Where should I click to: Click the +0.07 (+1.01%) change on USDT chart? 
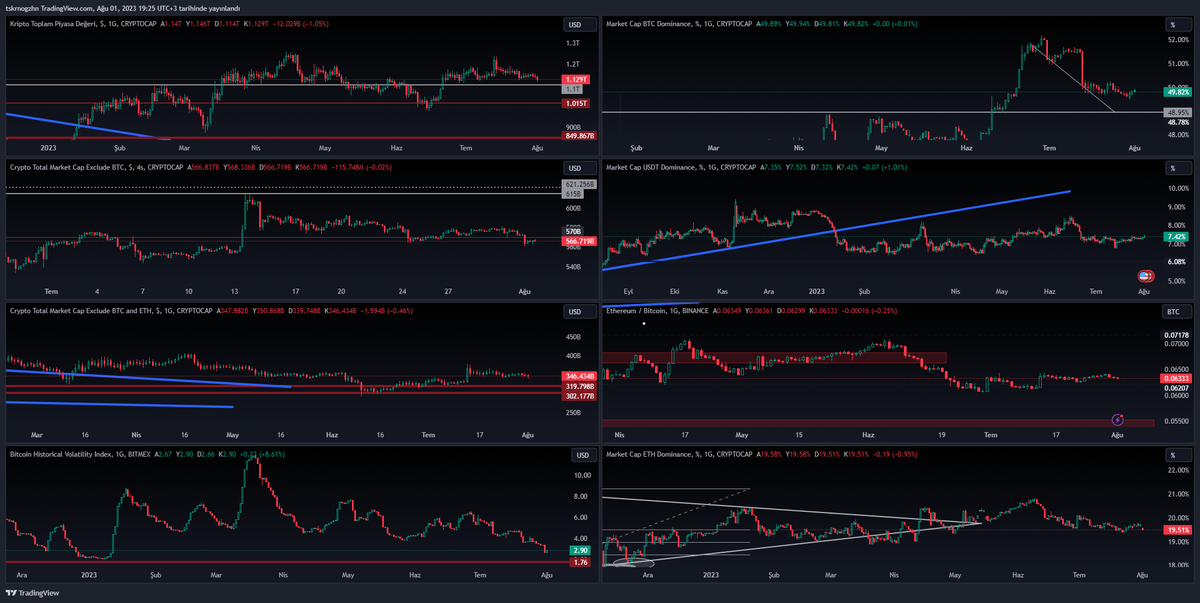tap(887, 168)
